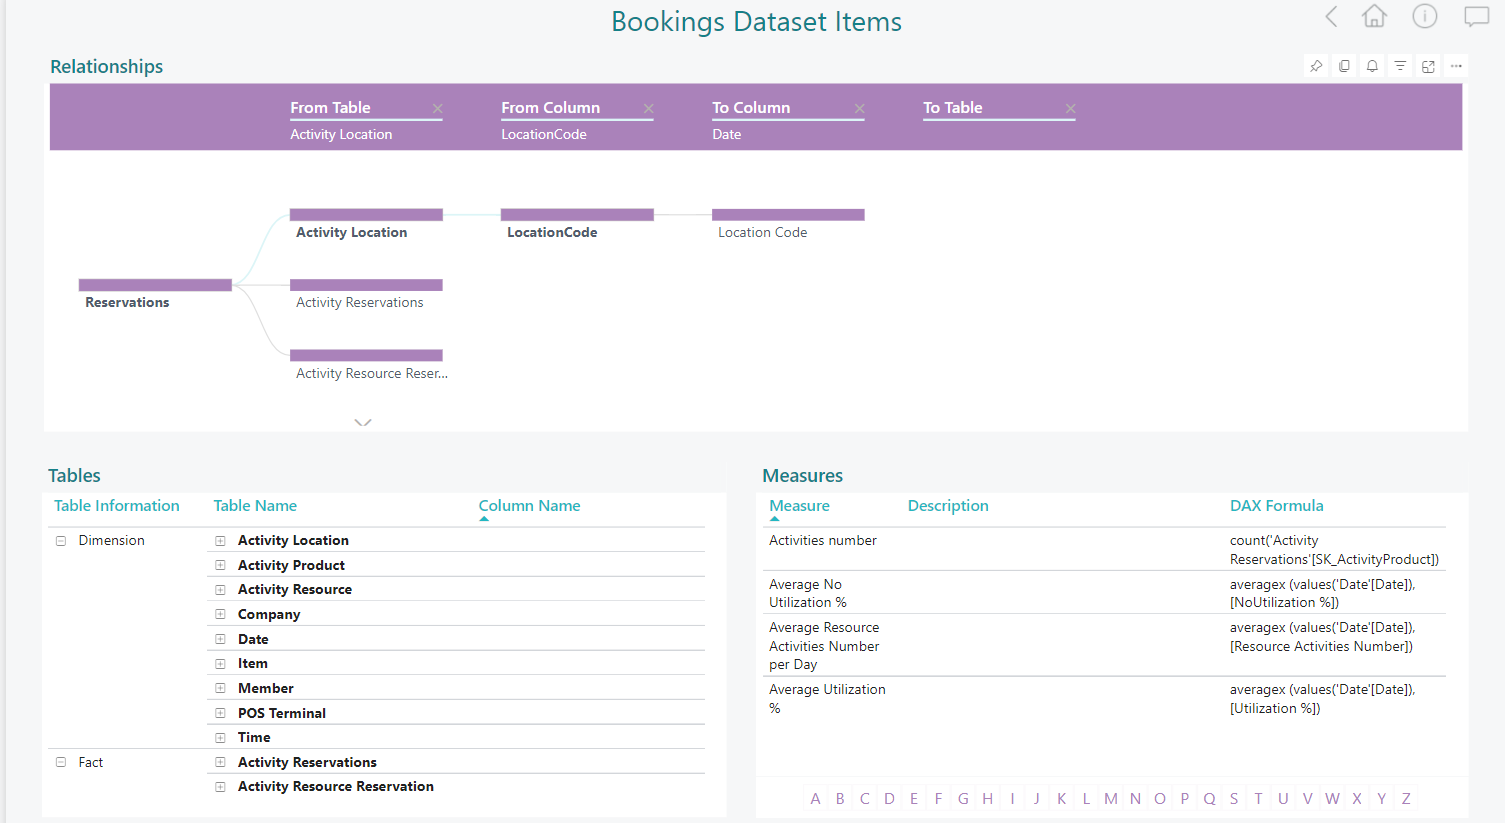The height and width of the screenshot is (823, 1505).
Task: Pin the Relationships visual
Action: click(1316, 66)
